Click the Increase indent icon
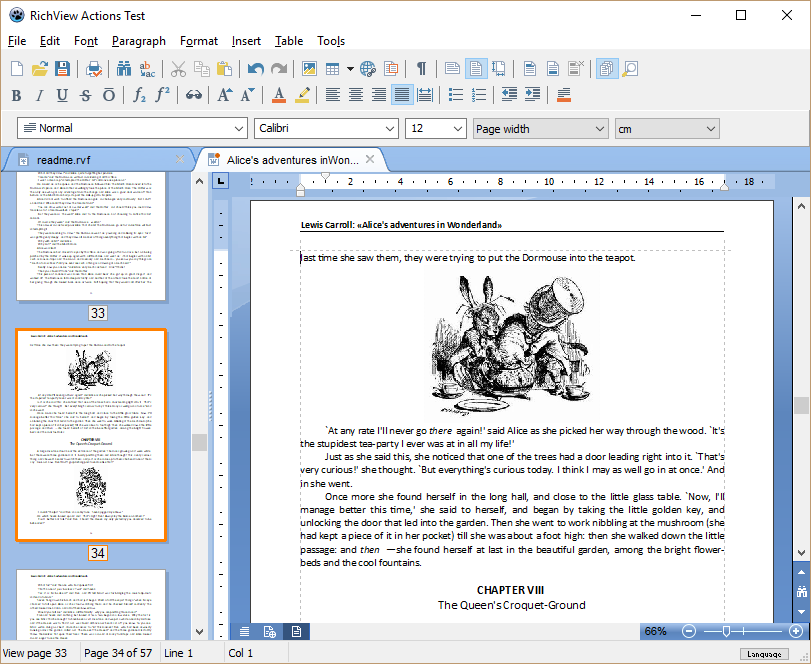This screenshot has height=664, width=811. 533,95
